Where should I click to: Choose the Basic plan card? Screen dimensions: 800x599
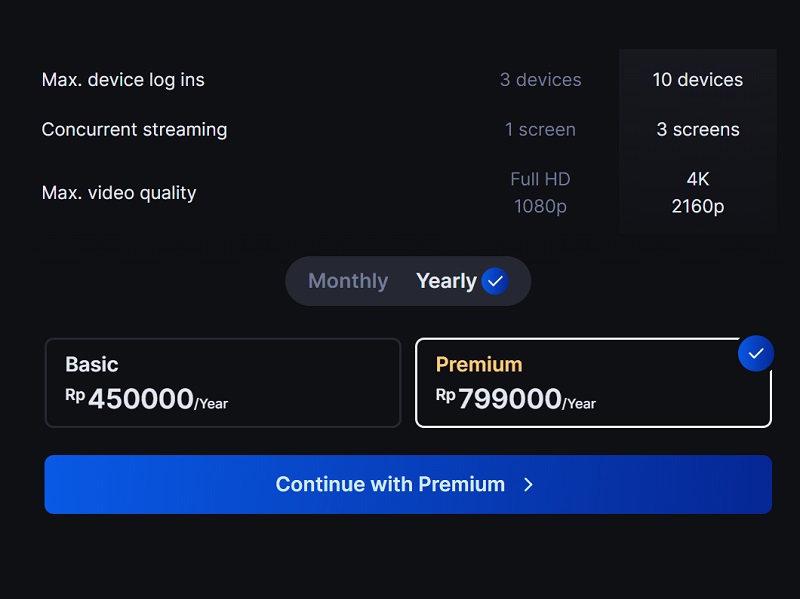pyautogui.click(x=223, y=383)
